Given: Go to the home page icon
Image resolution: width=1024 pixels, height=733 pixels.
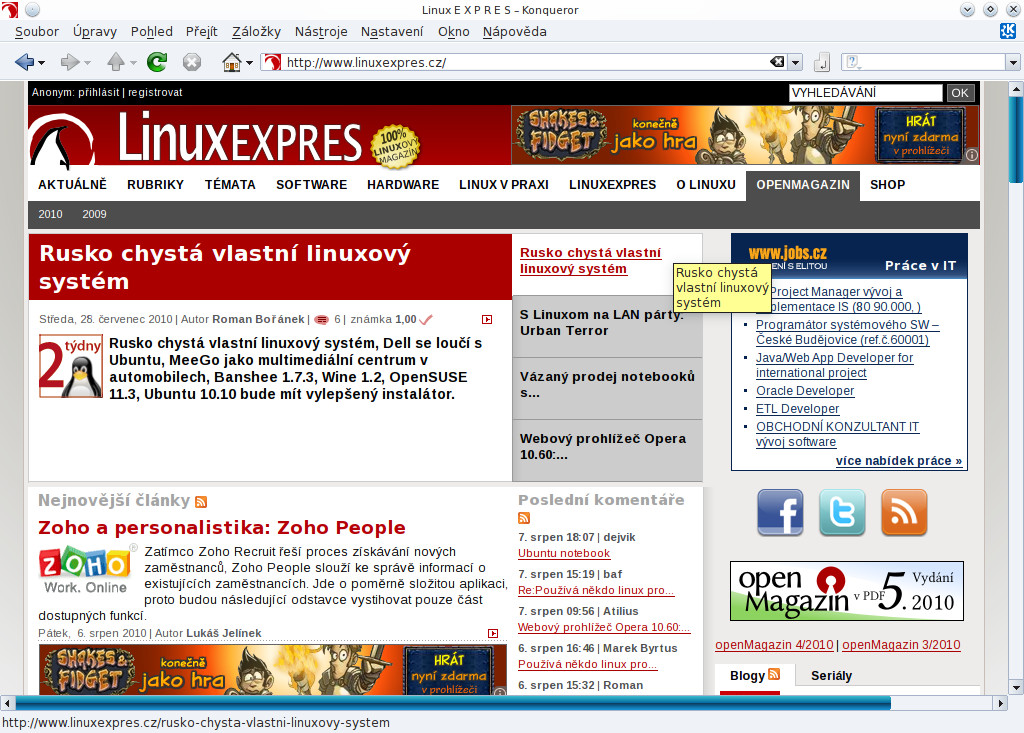Looking at the screenshot, I should 232,62.
